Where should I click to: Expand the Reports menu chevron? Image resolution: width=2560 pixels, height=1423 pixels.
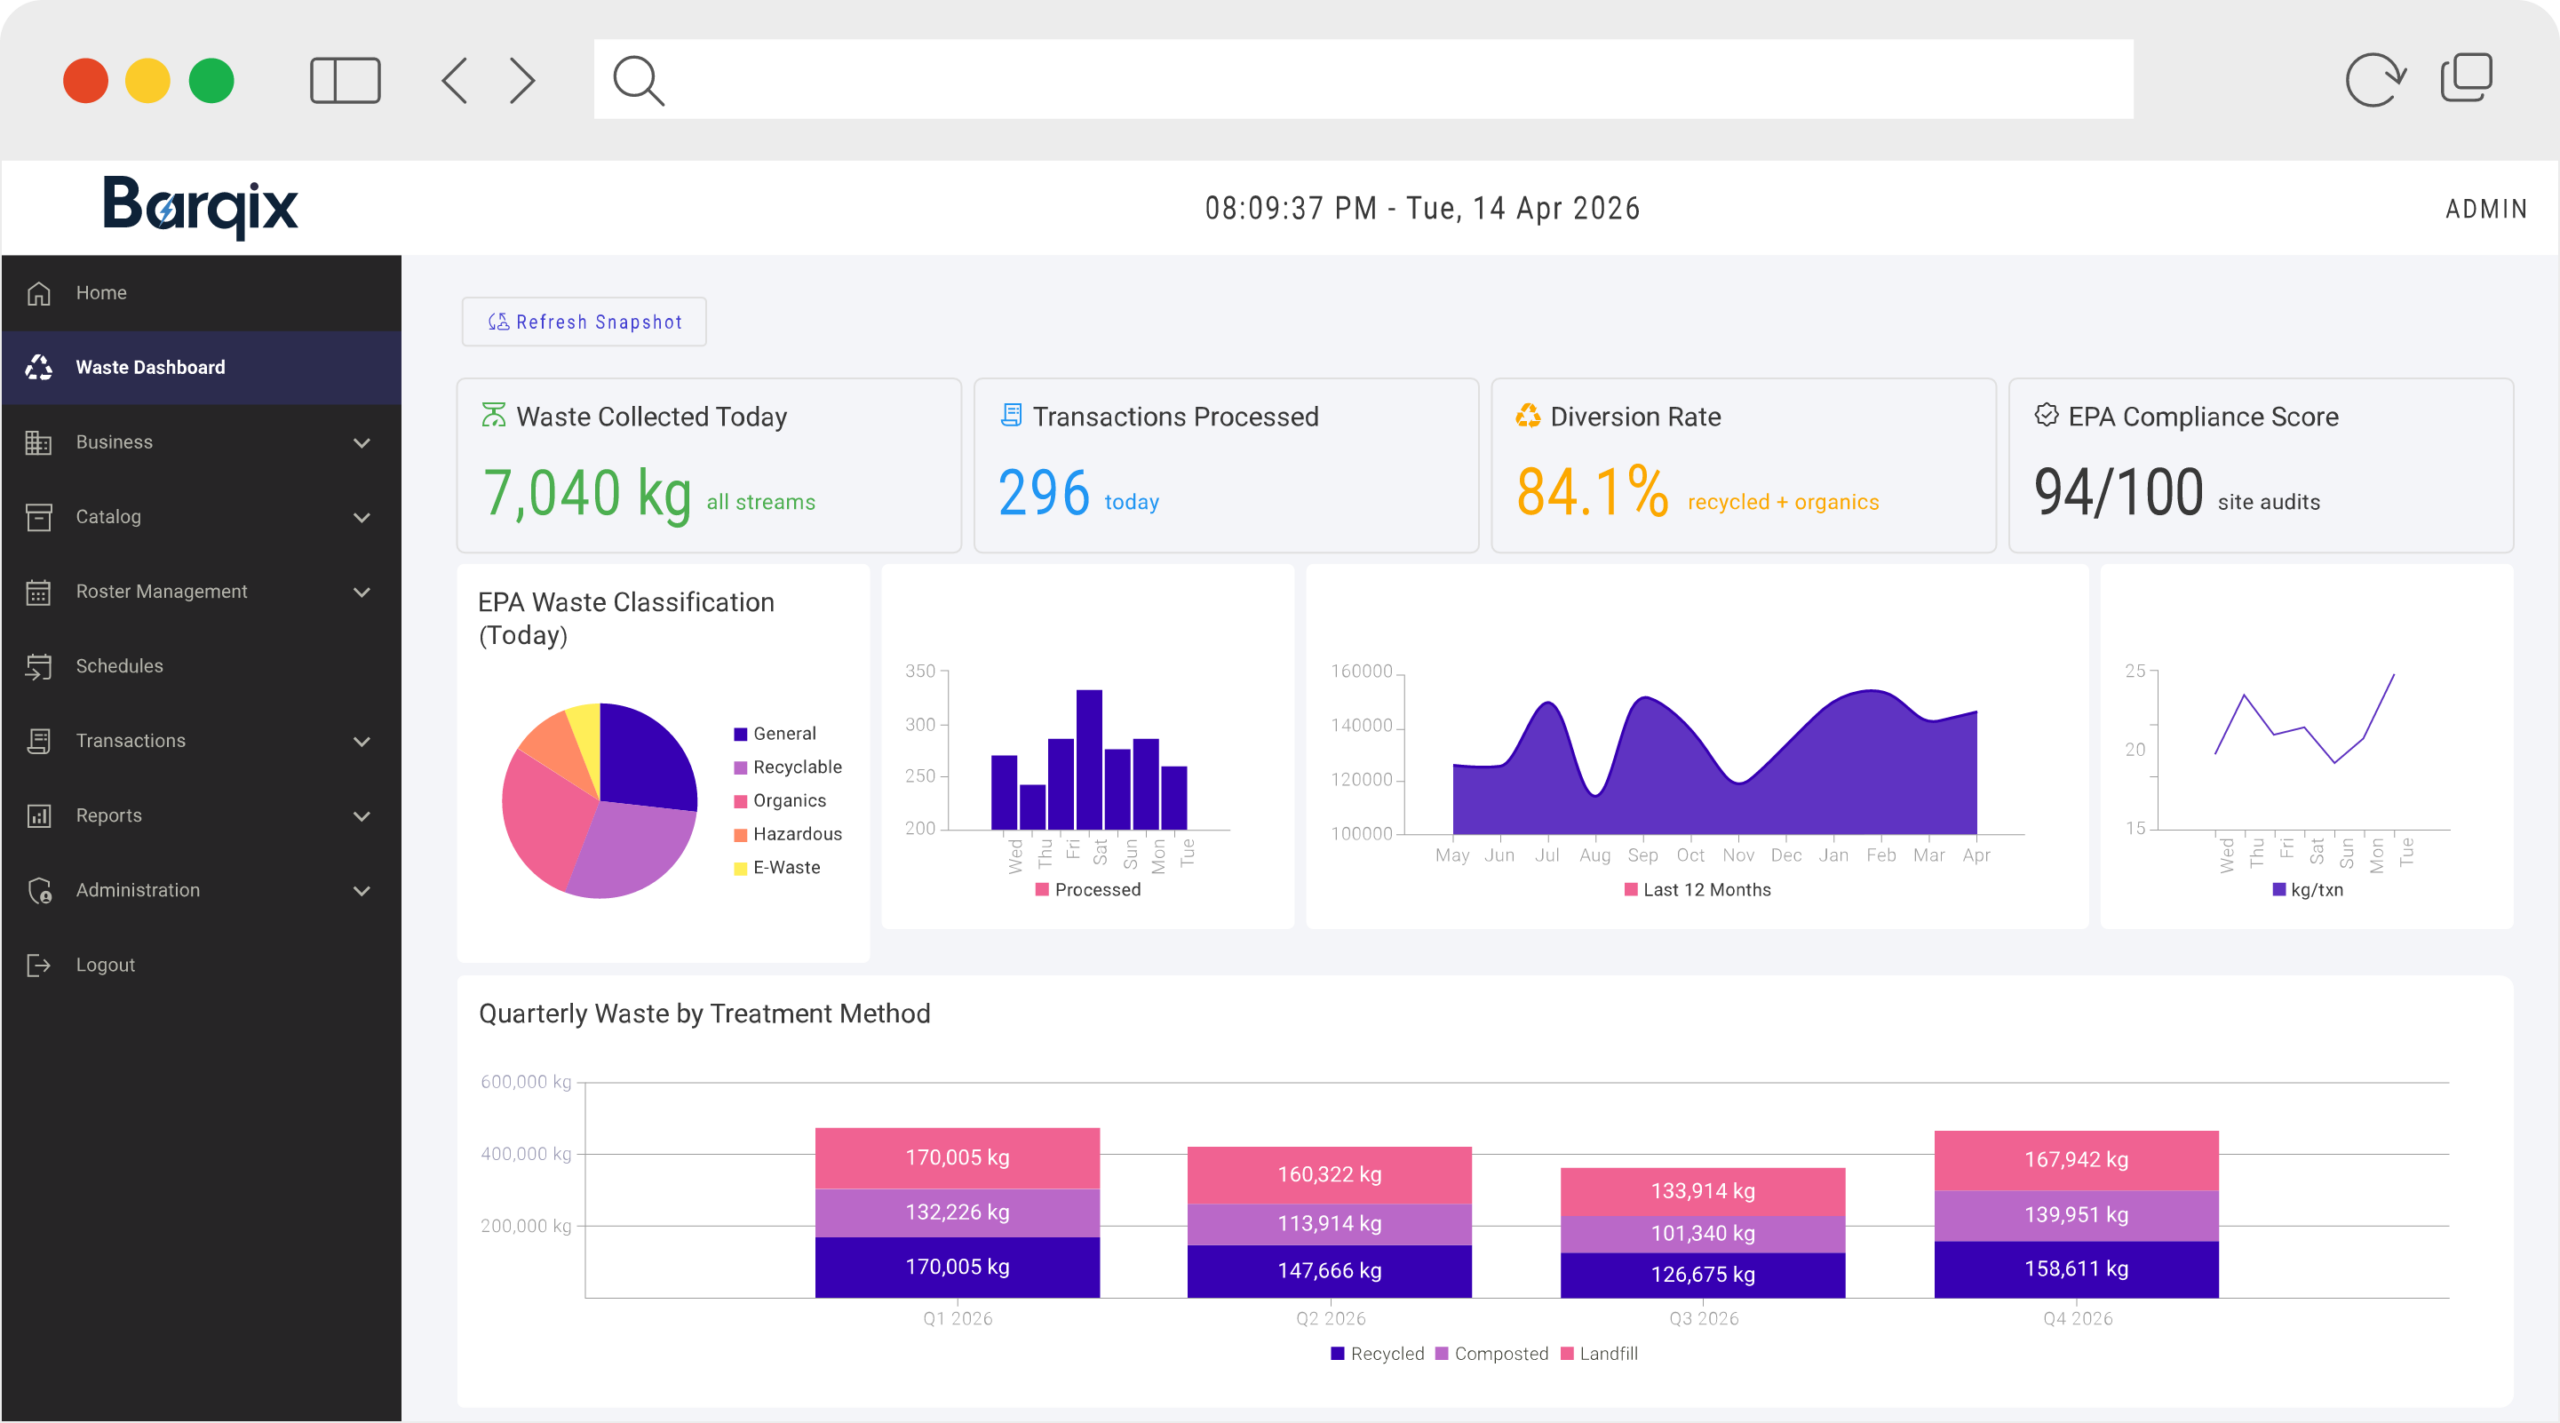point(362,816)
